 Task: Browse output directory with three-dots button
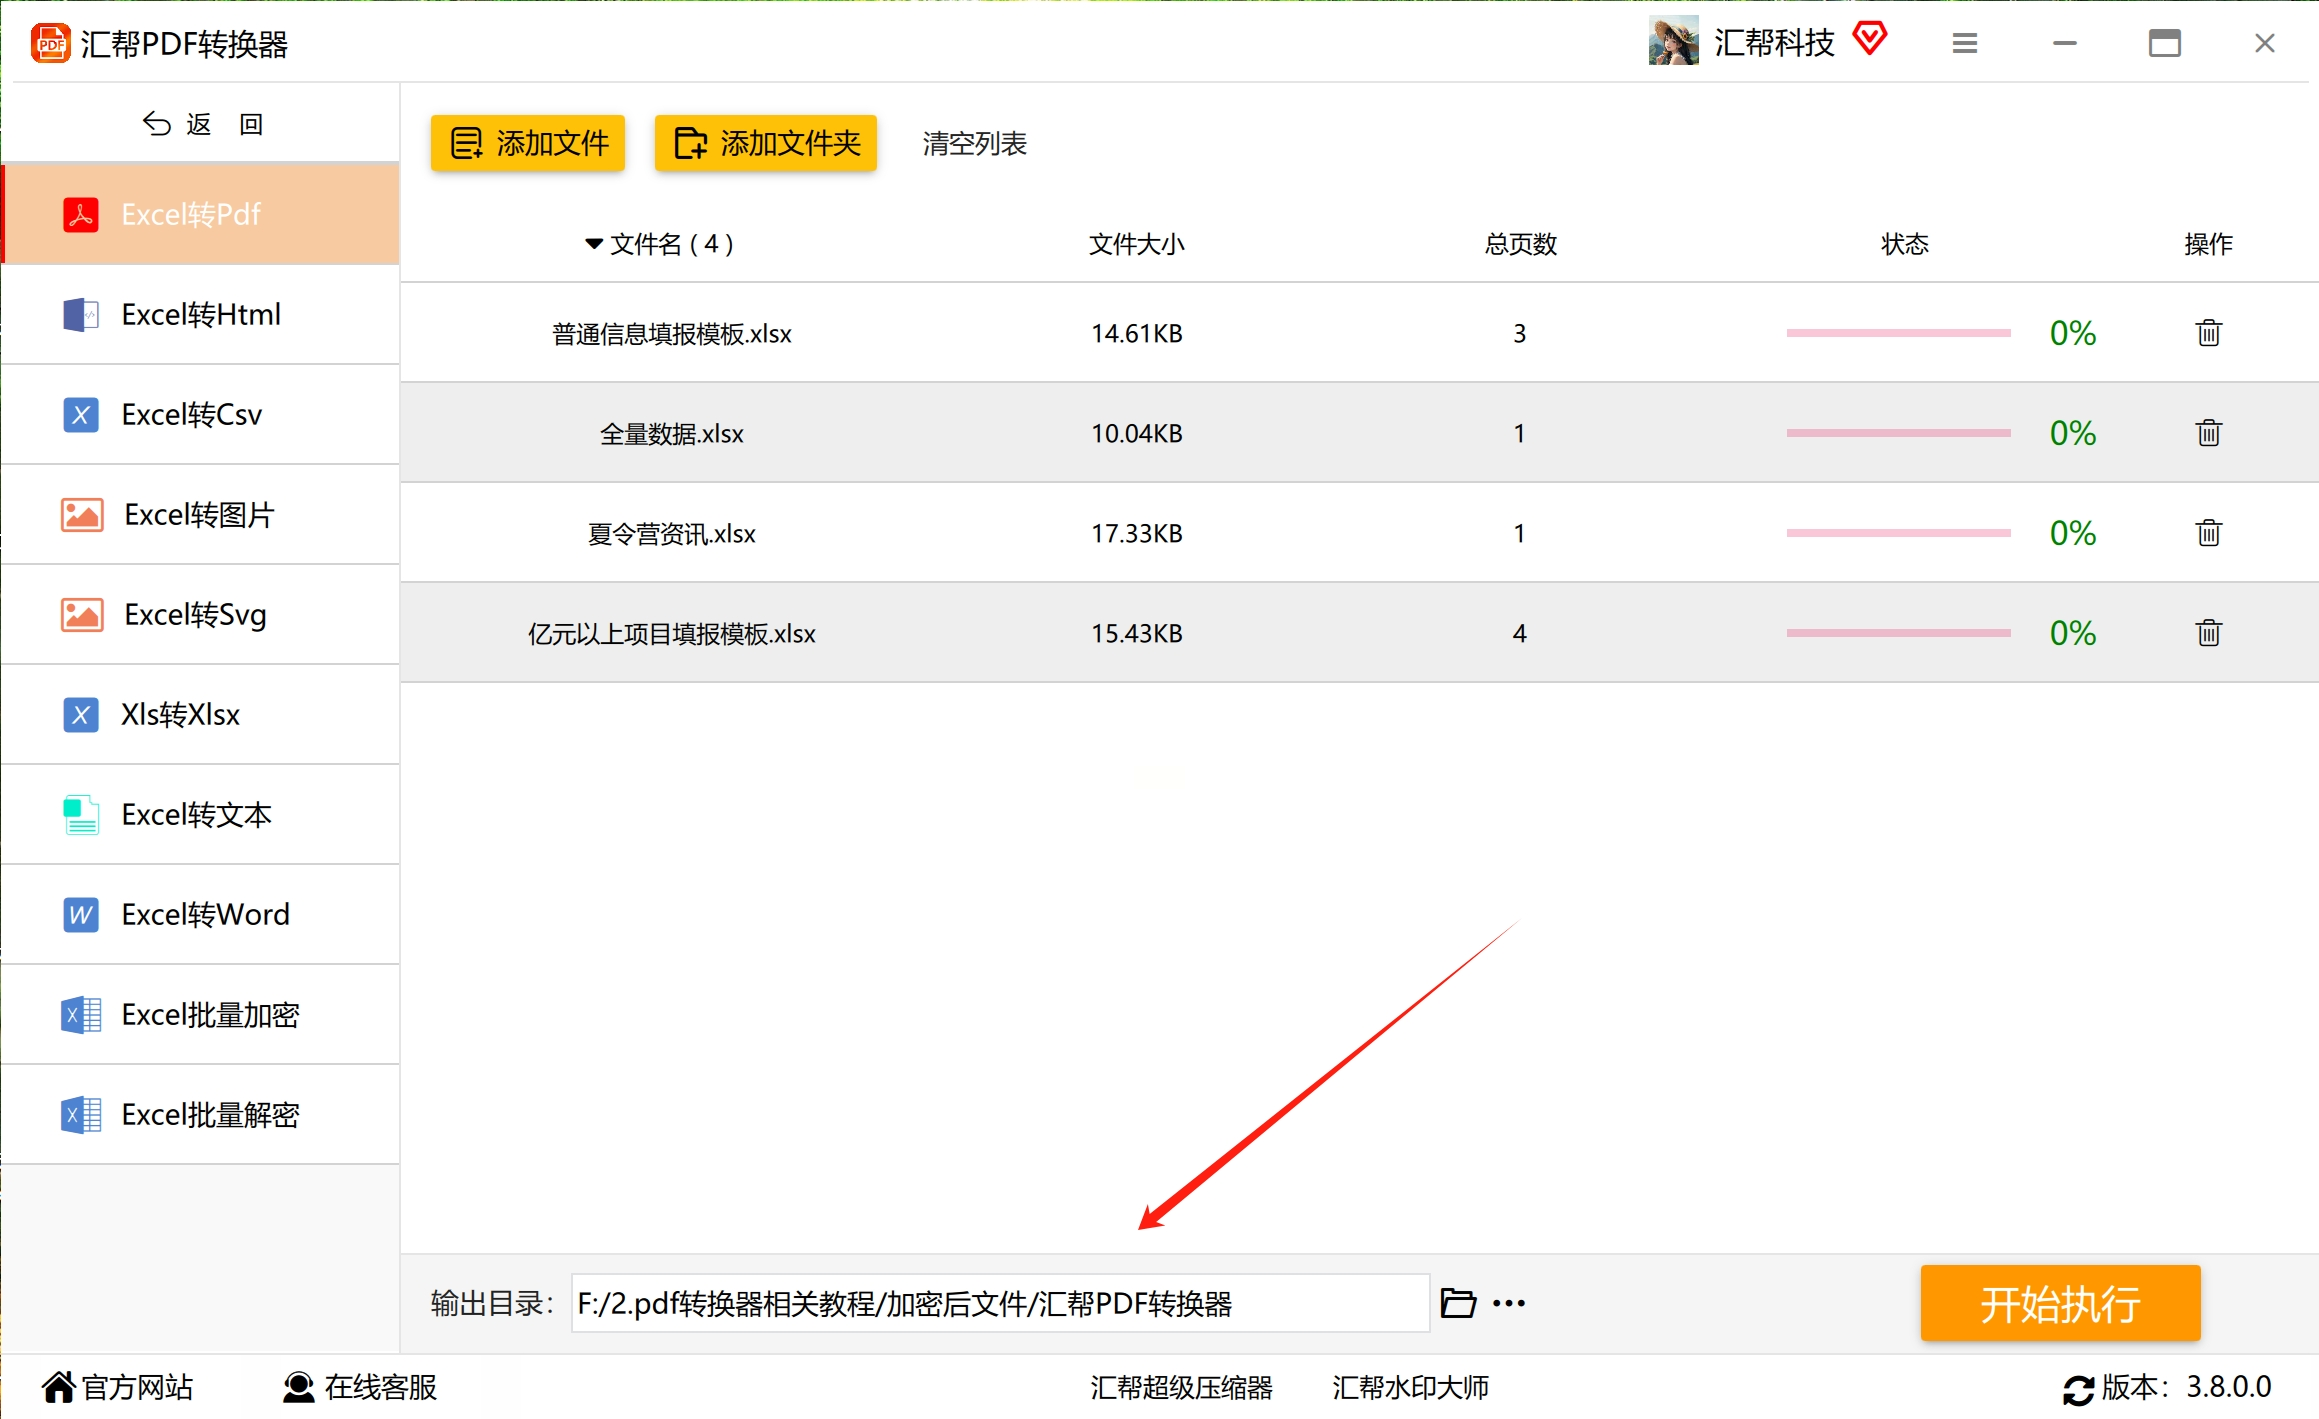[x=1509, y=1303]
